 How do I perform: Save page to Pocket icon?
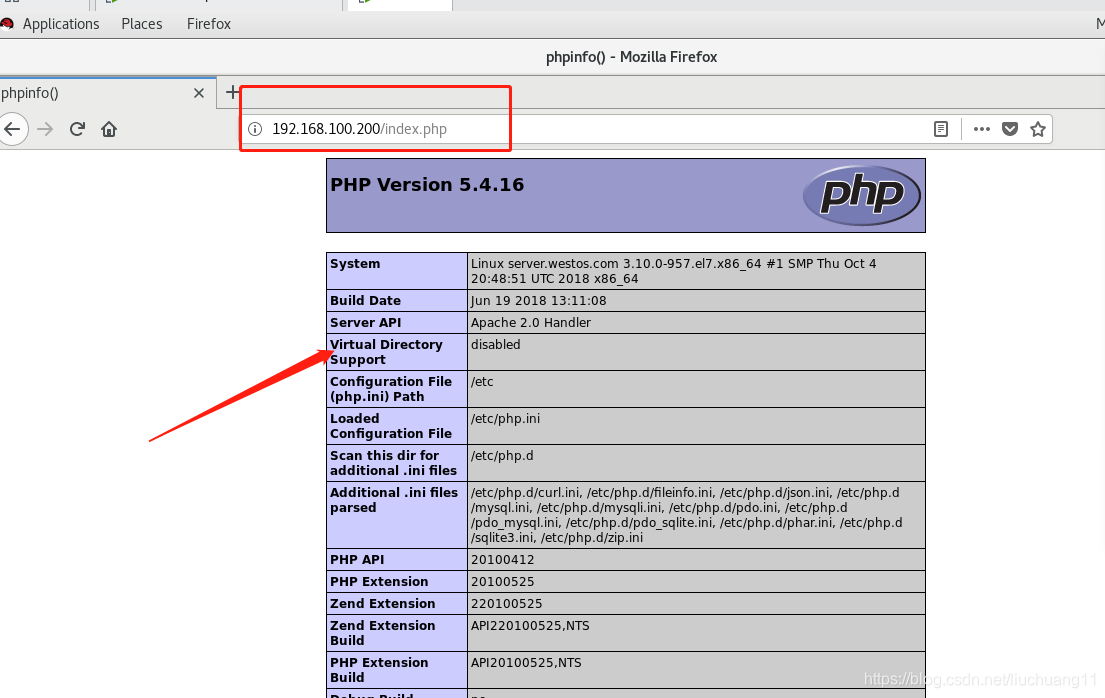pos(1010,129)
